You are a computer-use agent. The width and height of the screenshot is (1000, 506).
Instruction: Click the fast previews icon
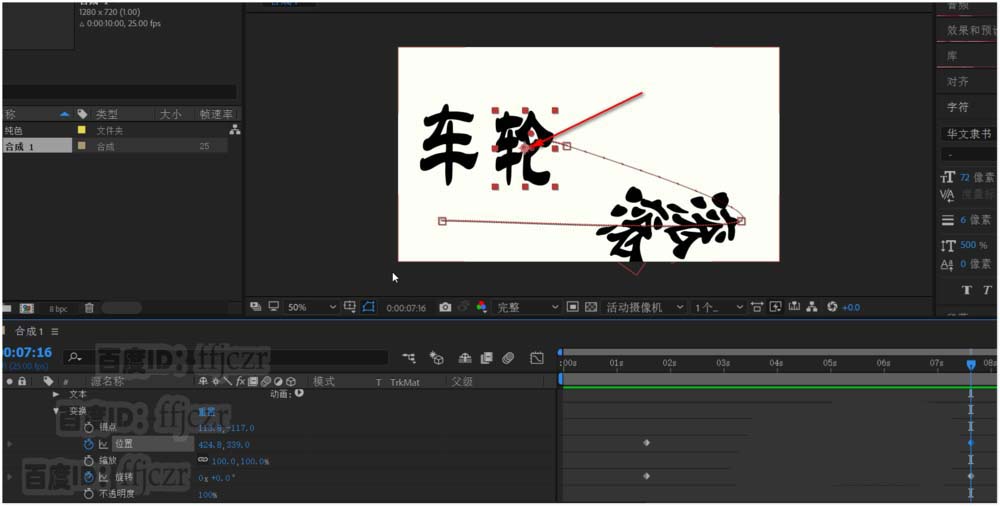click(776, 307)
